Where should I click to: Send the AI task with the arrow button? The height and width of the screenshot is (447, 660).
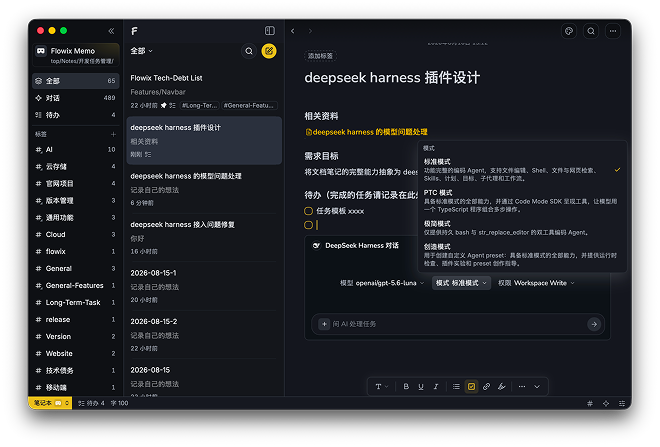click(594, 324)
